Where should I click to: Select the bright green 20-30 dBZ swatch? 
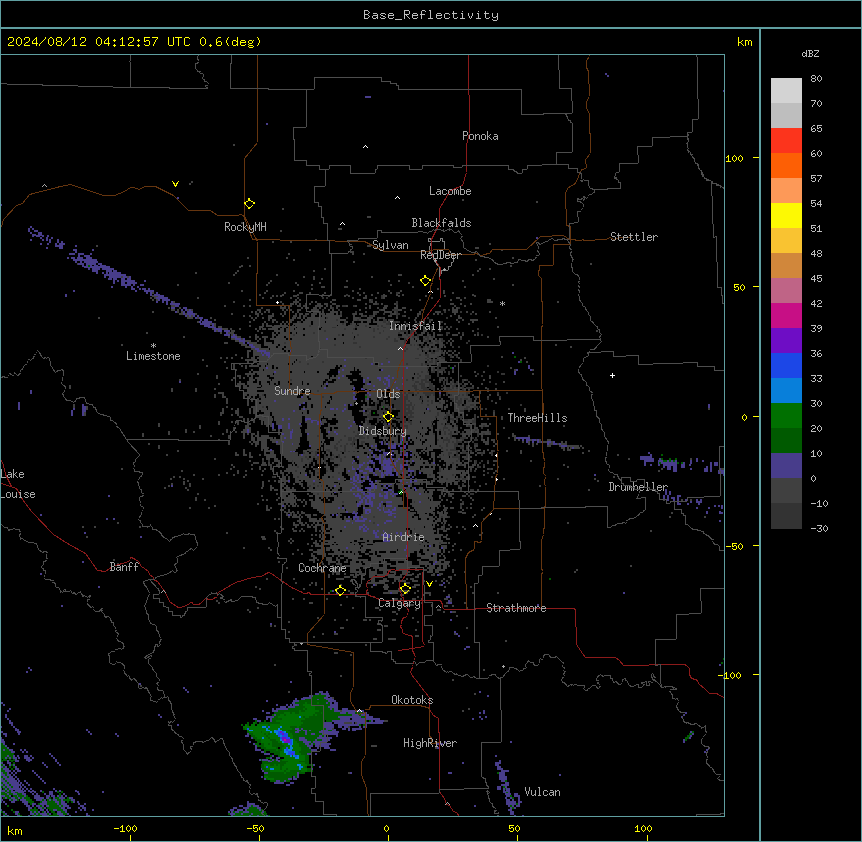(786, 416)
